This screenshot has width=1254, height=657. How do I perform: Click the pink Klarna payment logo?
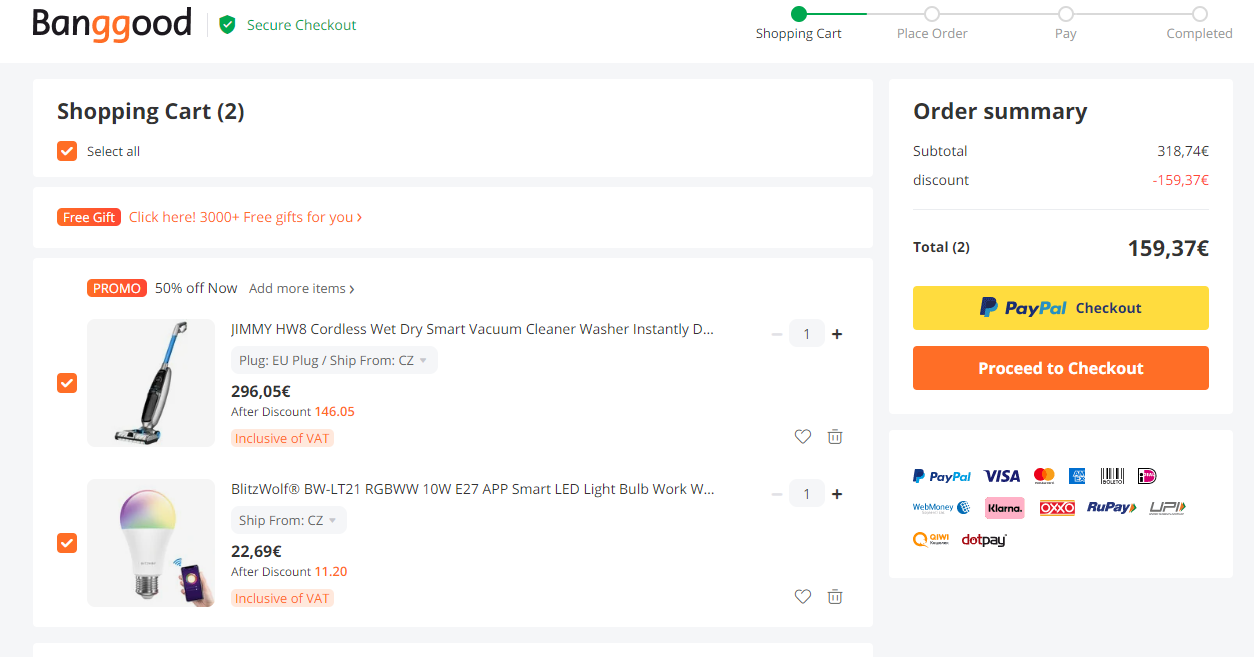pos(1005,508)
